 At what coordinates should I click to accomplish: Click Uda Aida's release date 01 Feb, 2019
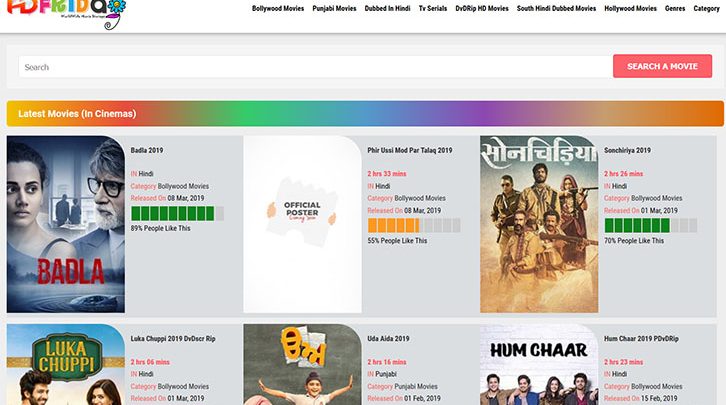(x=422, y=399)
